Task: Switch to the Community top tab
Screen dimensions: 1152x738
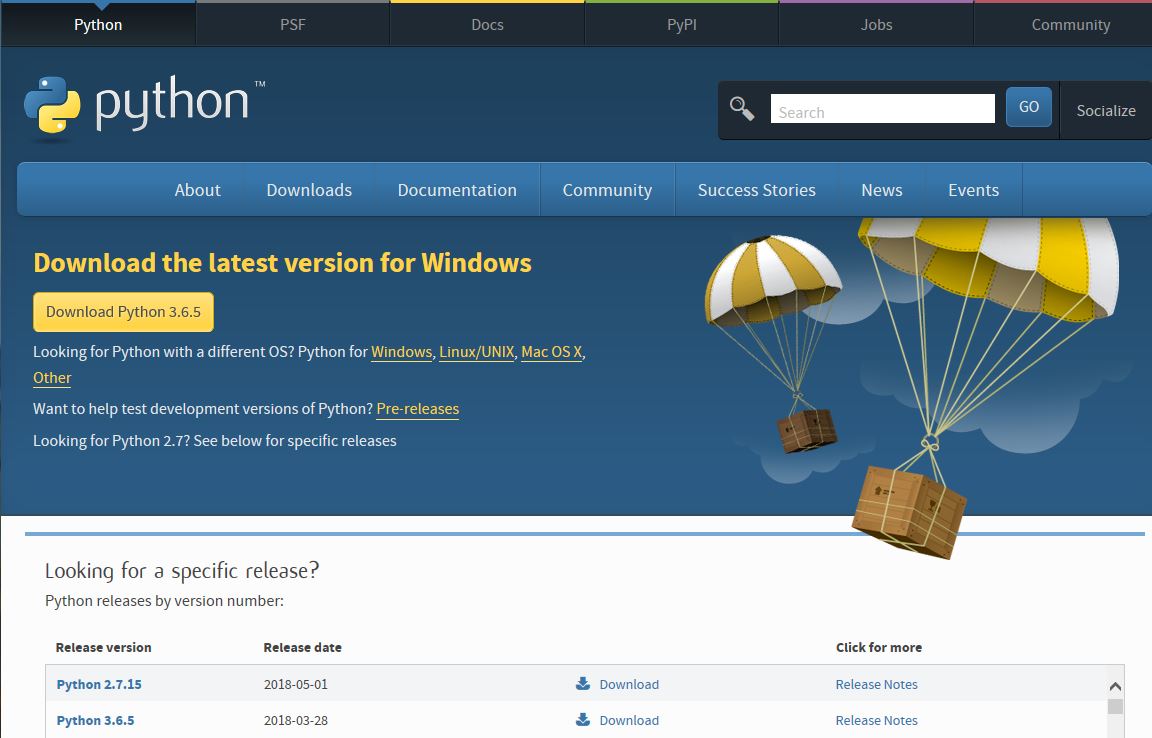Action: point(1070,24)
